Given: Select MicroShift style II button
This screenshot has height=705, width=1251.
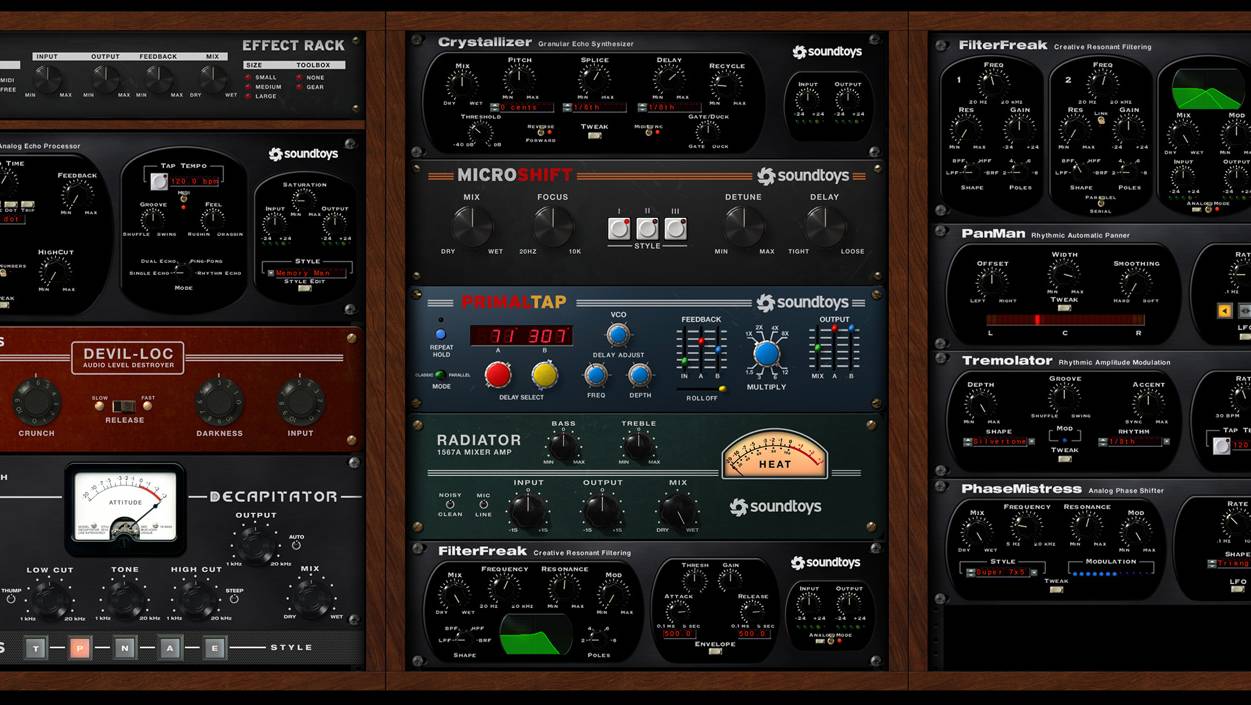Looking at the screenshot, I should click(x=647, y=228).
